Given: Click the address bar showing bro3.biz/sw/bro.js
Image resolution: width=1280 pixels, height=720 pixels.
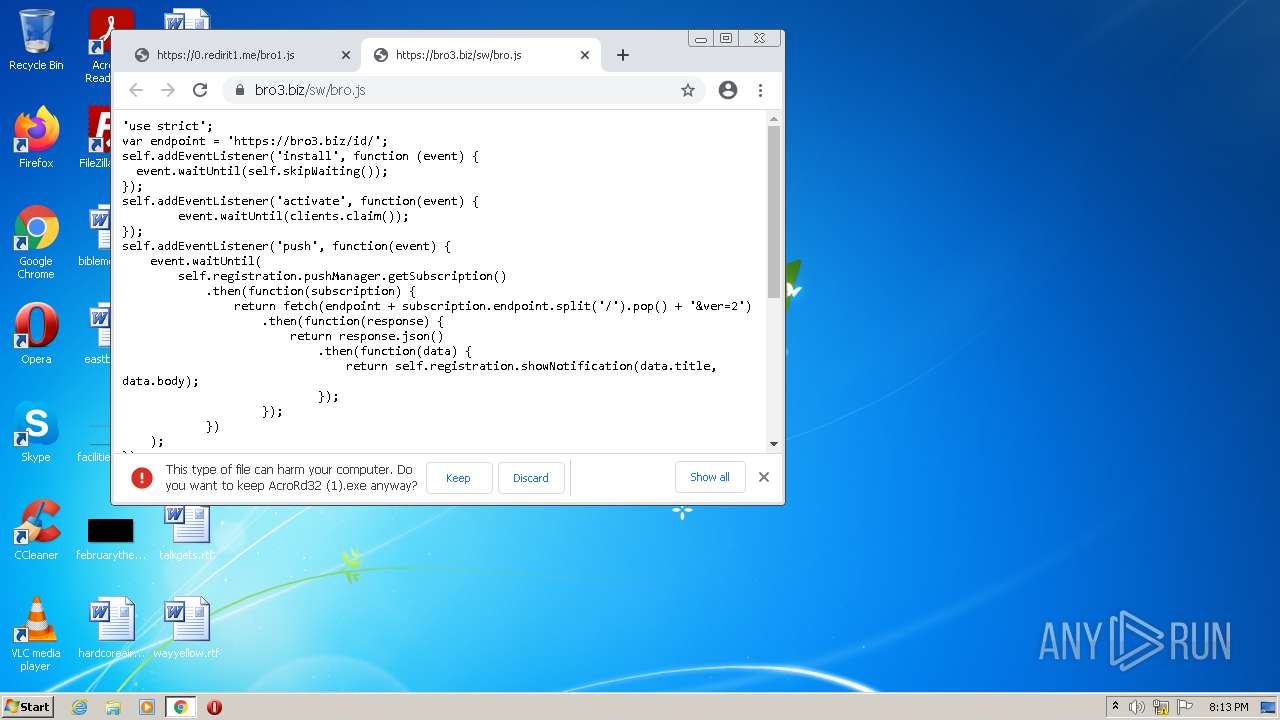Looking at the screenshot, I should [463, 90].
